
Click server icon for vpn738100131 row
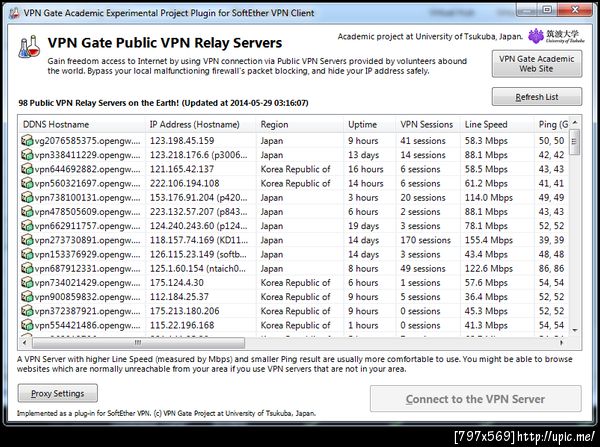pos(27,198)
